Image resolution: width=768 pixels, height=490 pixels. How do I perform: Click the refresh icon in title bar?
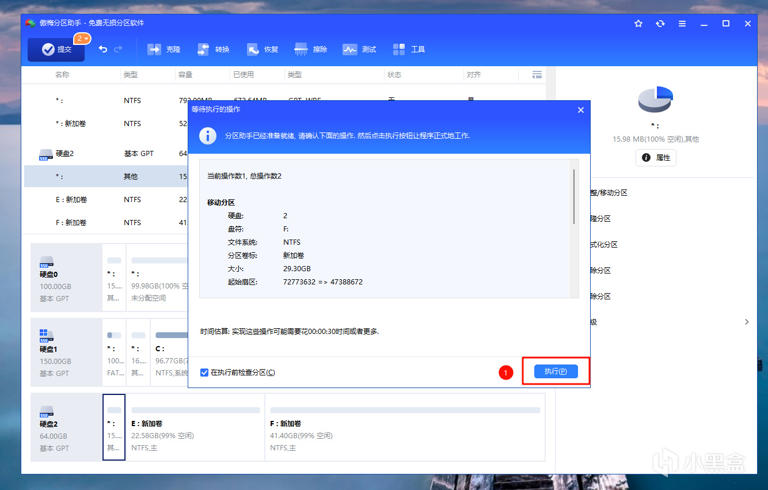pos(660,24)
